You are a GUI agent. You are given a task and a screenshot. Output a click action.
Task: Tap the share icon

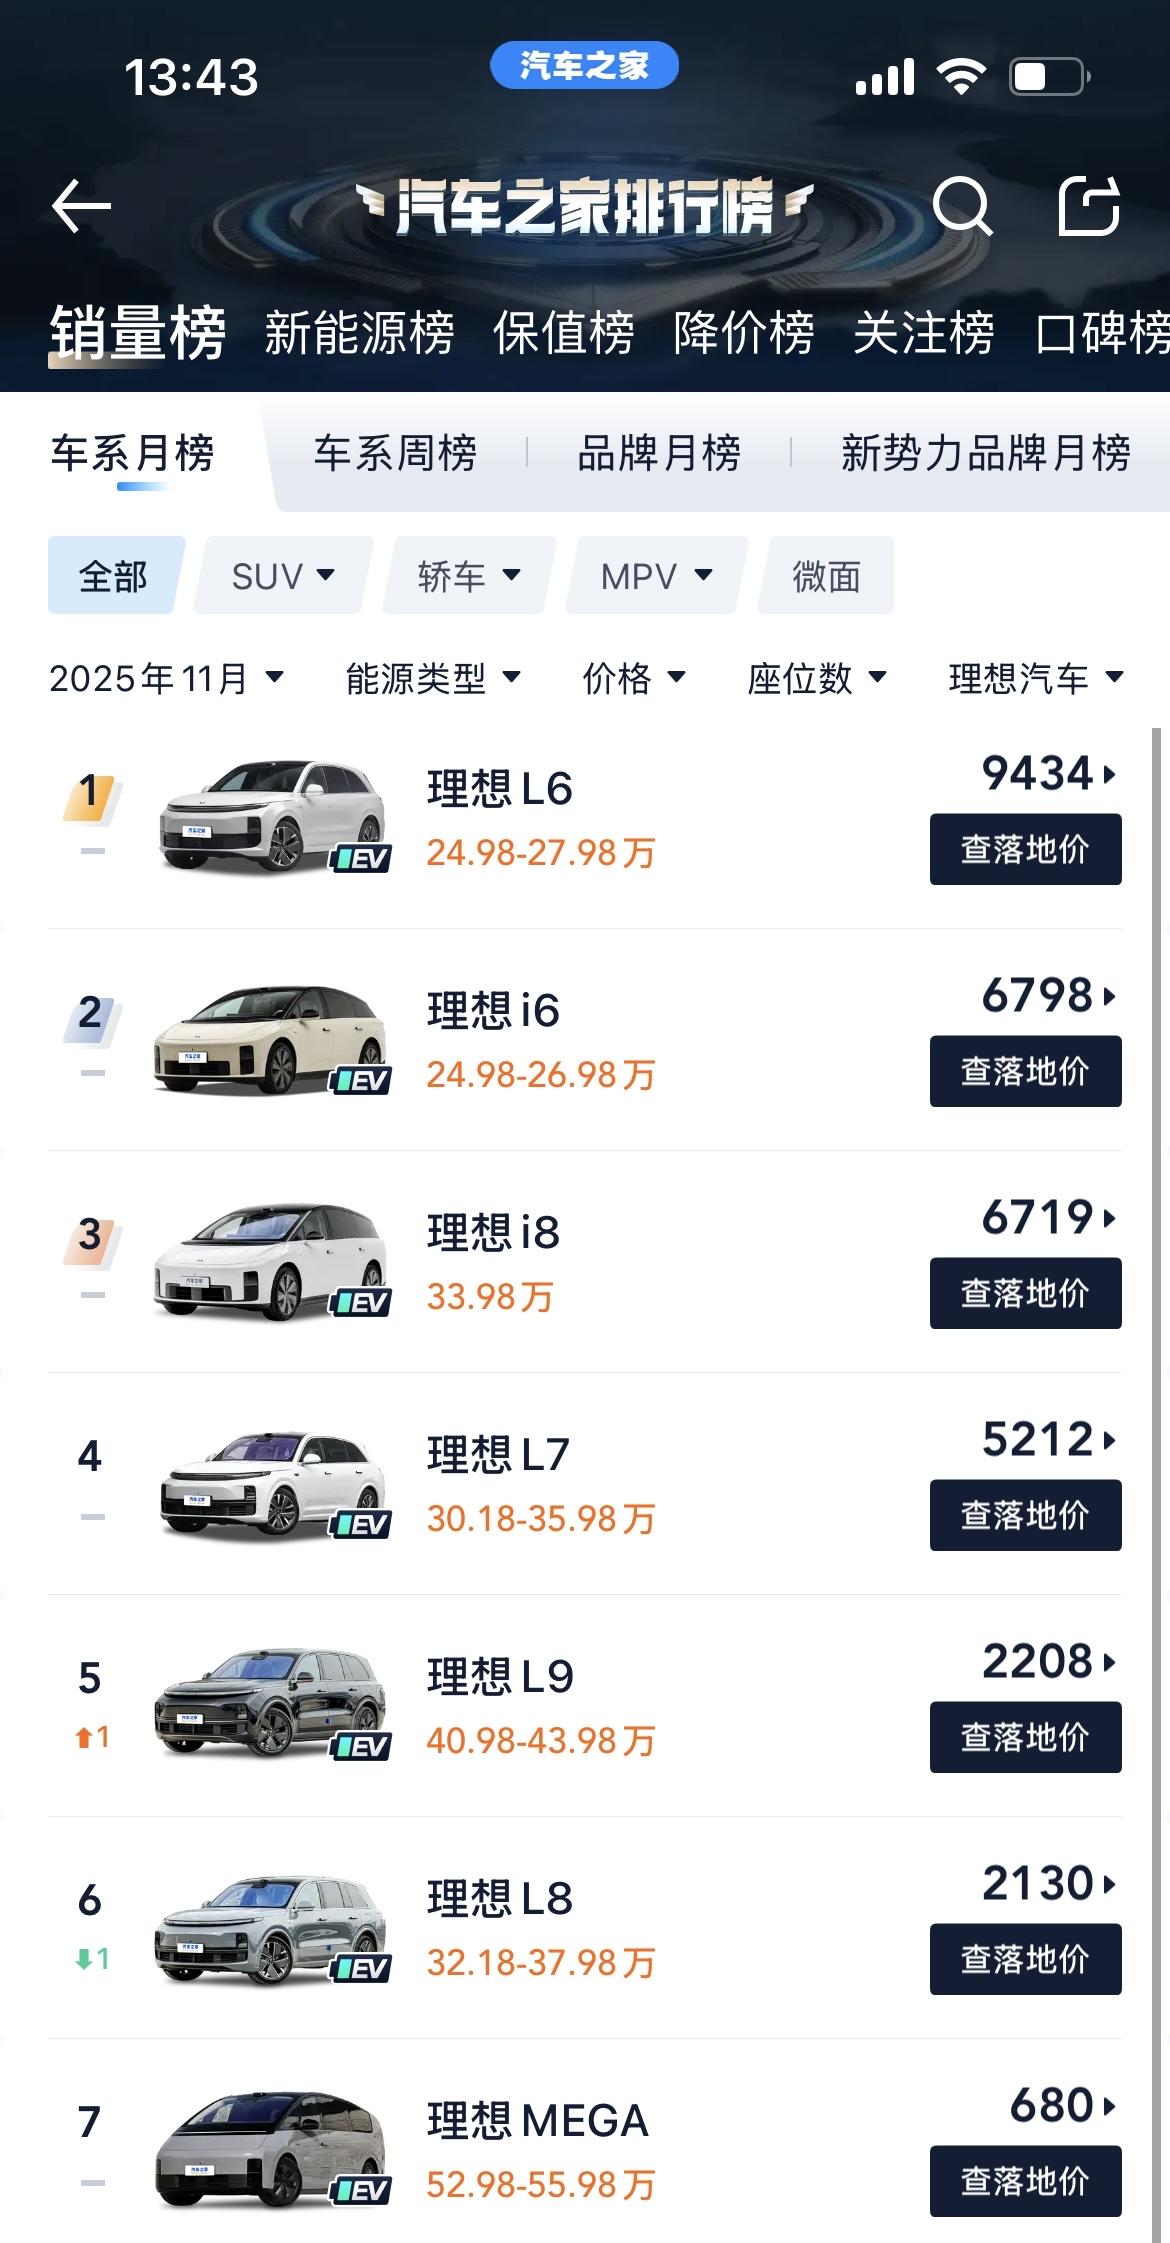coord(1089,206)
